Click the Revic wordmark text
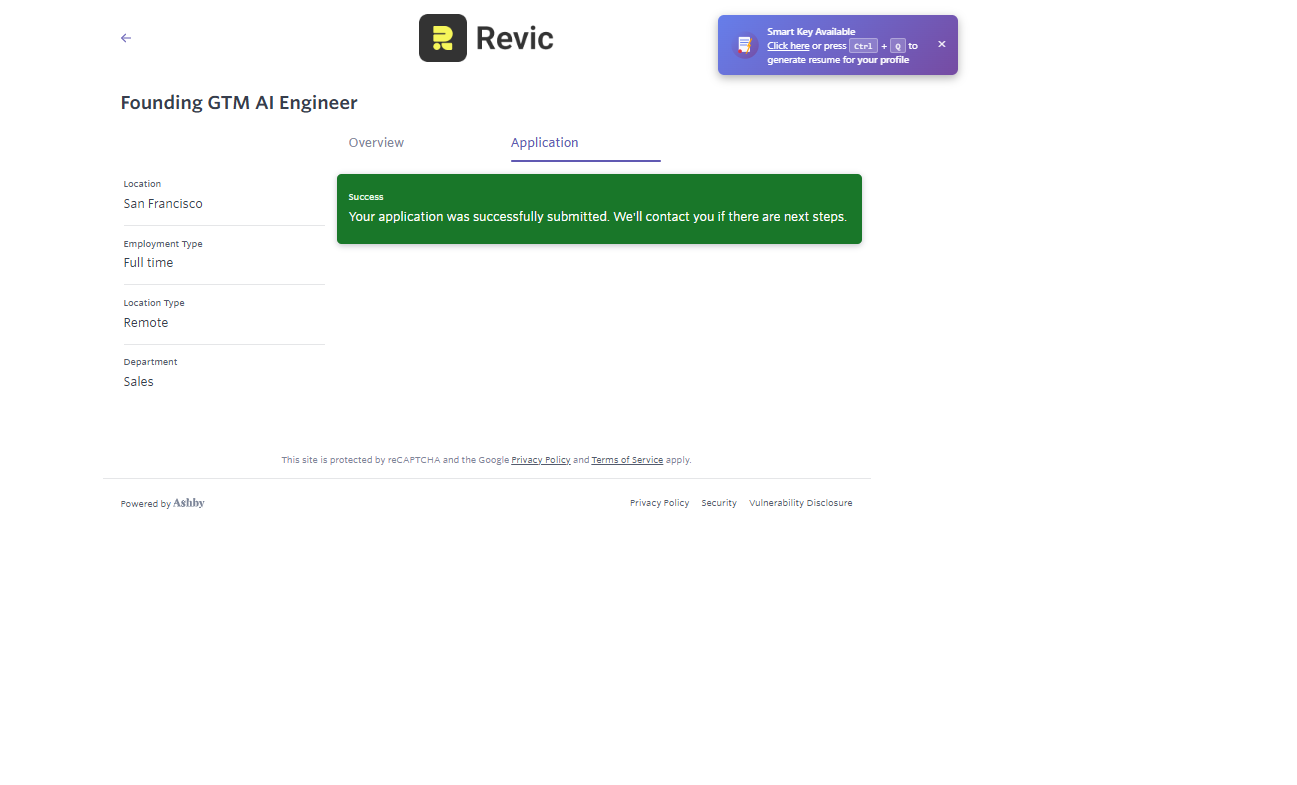 (514, 38)
